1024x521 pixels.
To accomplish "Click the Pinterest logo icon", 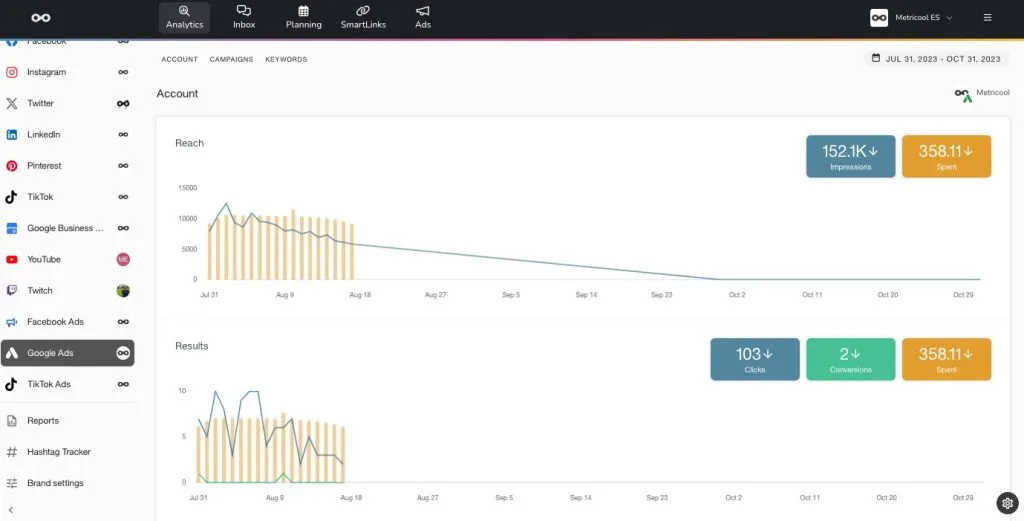I will (x=12, y=166).
